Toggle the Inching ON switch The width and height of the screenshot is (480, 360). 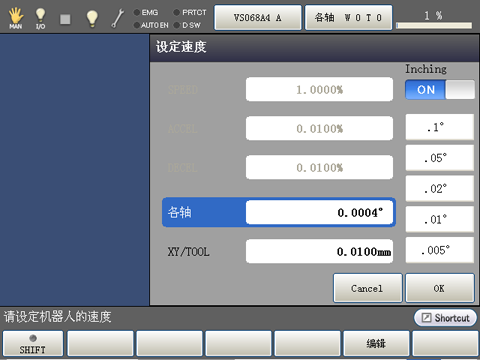[440, 89]
